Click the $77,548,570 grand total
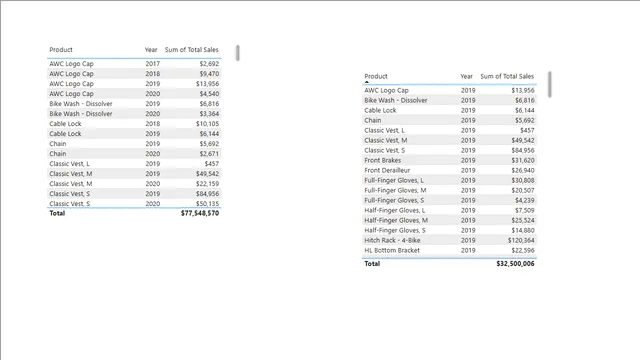The width and height of the screenshot is (640, 360). (x=200, y=213)
